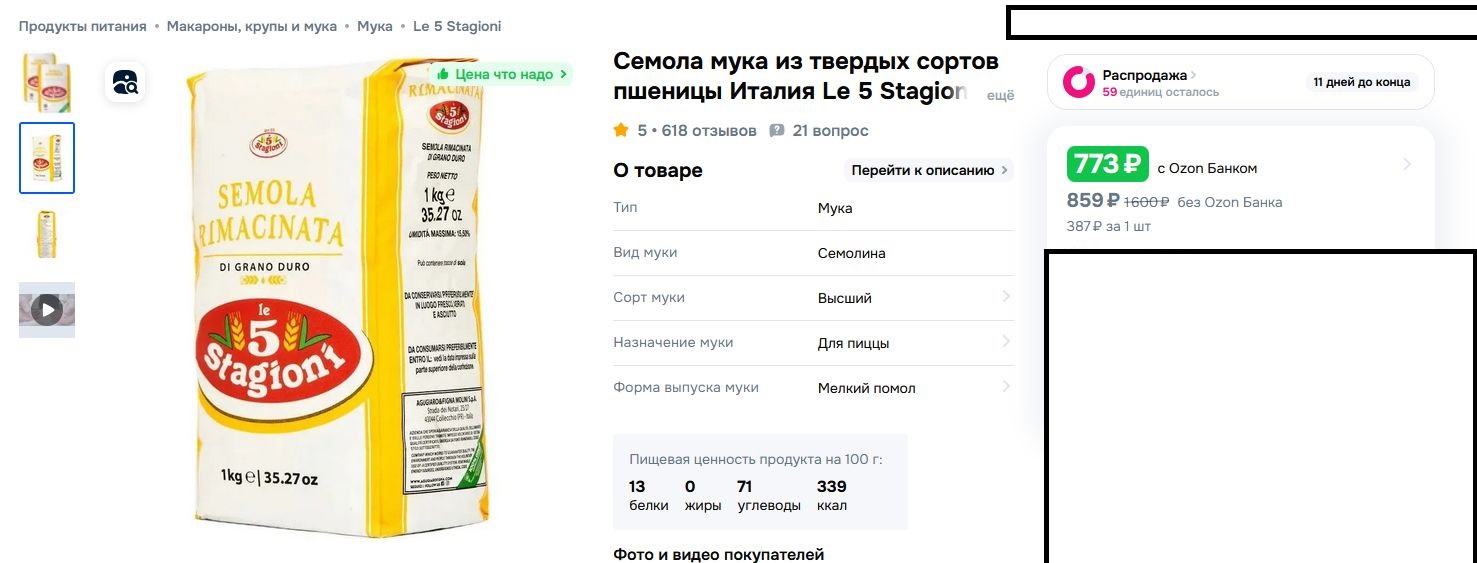Open the 'Продукты питания' breadcrumb
Viewport: 1477px width, 563px height.
pos(83,26)
